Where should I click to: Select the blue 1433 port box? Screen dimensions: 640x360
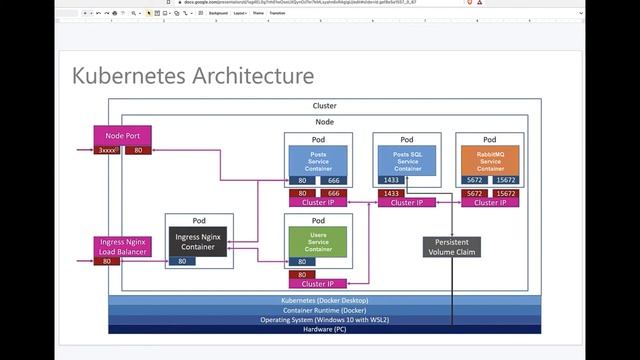(x=391, y=180)
